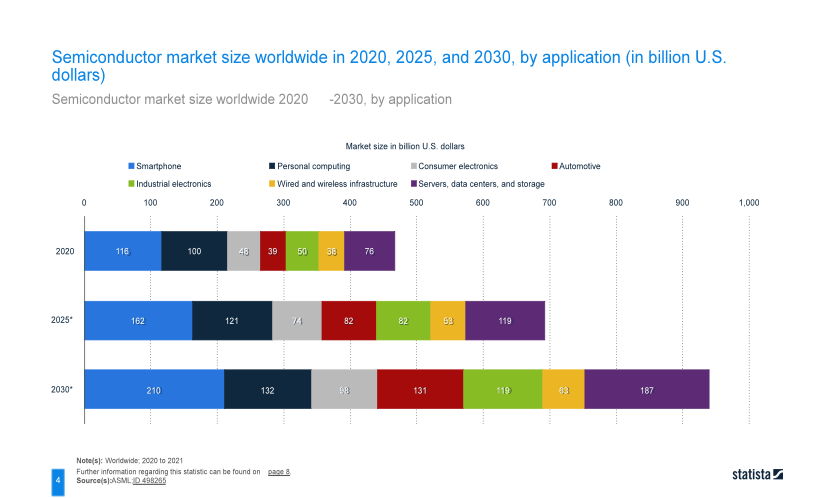This screenshot has height=498, width=822.
Task: Click the Industrial electronics green legend swatch
Action: coord(131,184)
